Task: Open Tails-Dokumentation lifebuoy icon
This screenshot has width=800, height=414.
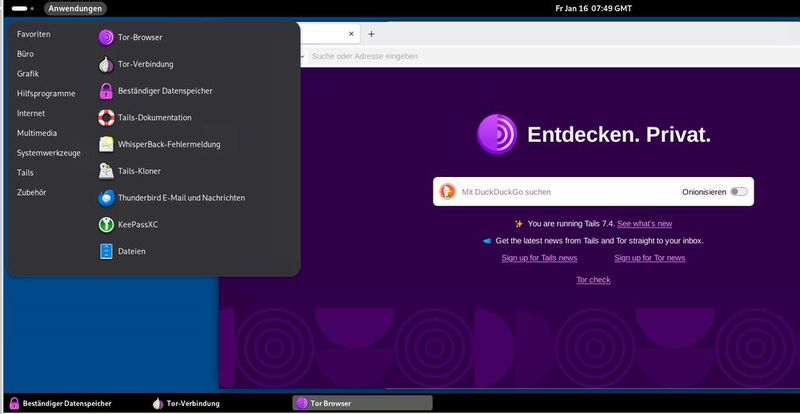Action: 107,118
